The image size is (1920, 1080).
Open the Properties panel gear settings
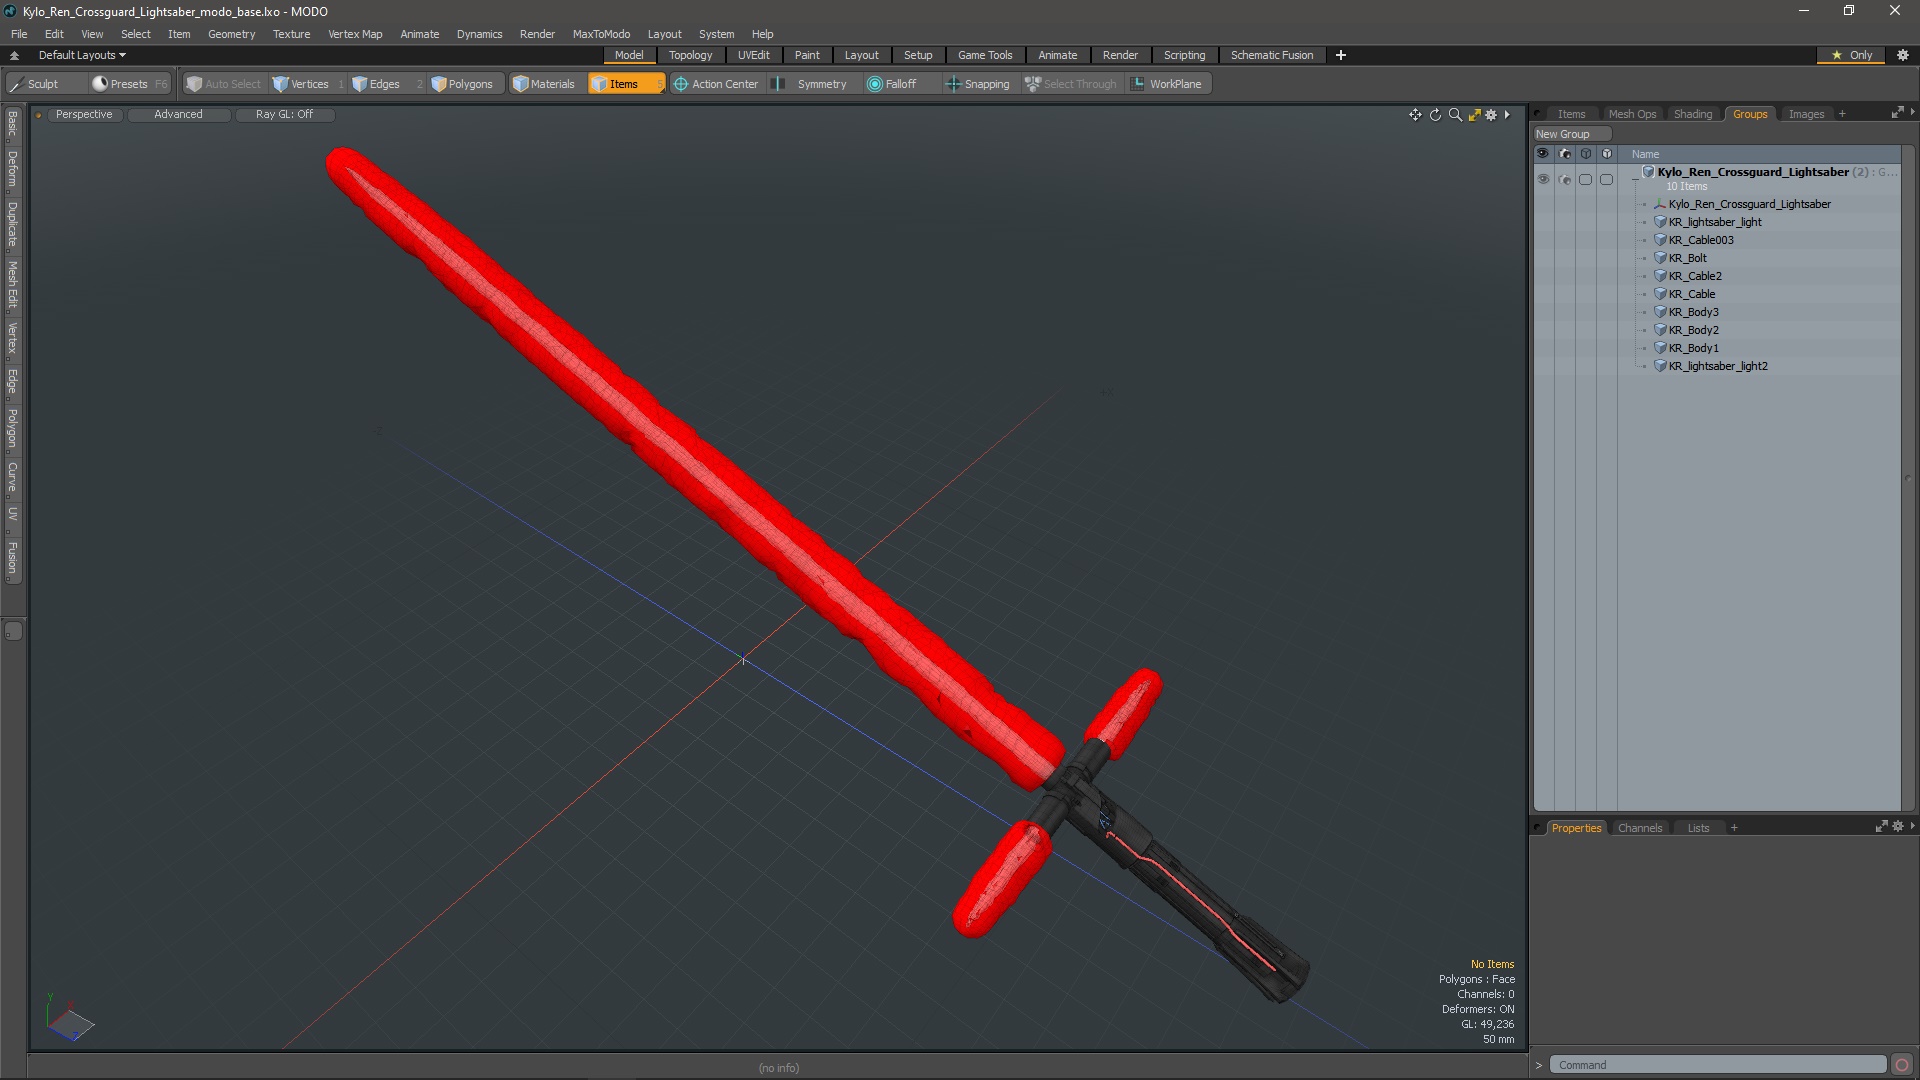[1898, 827]
